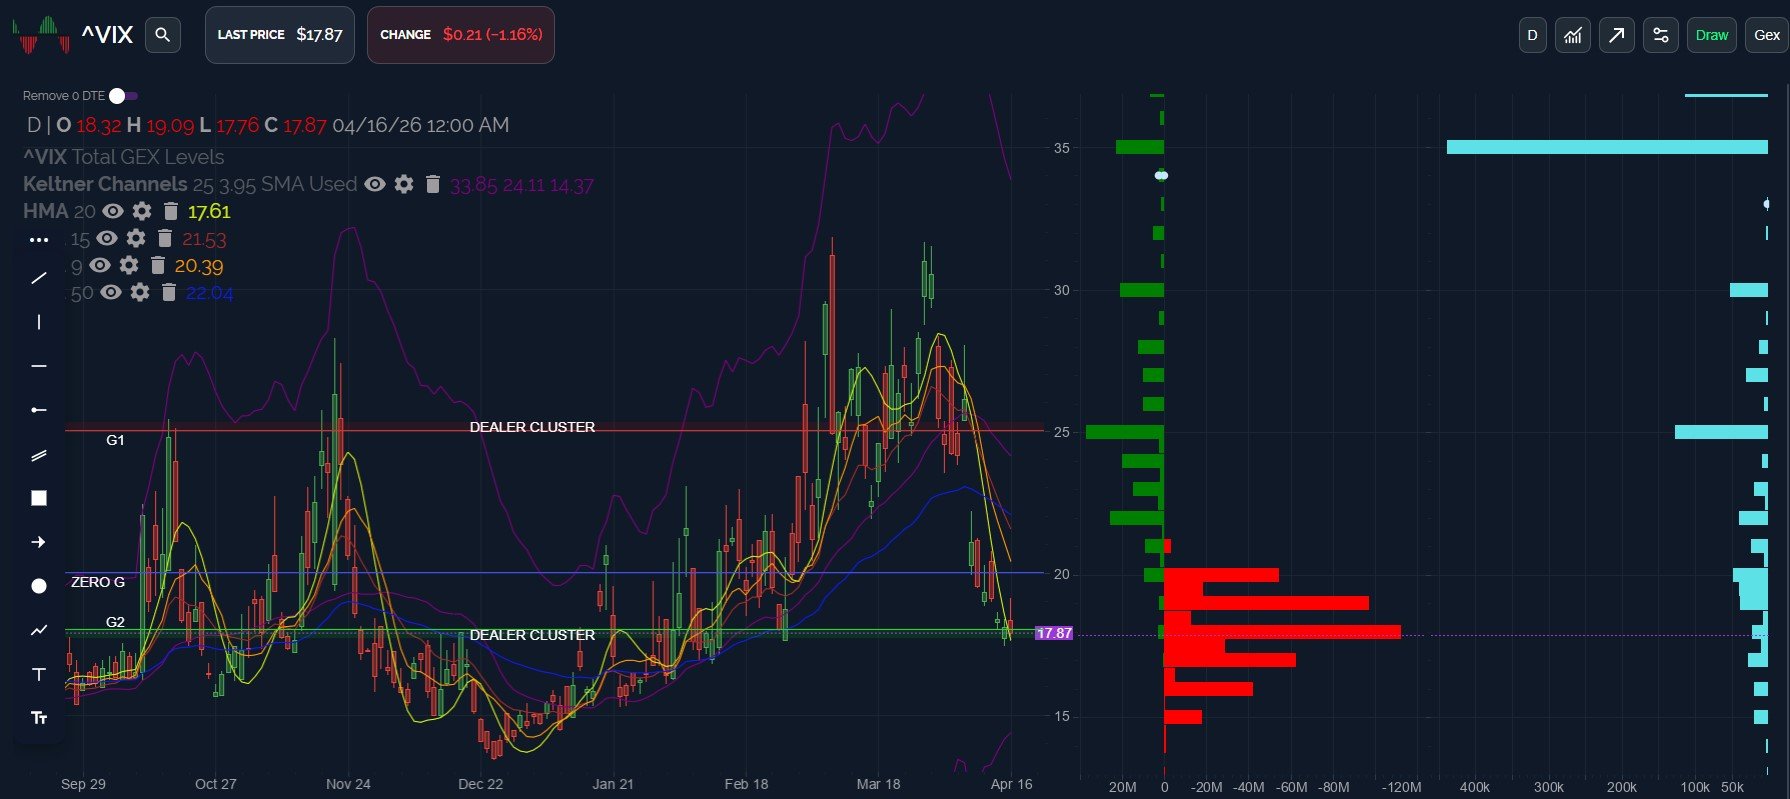
Task: Click the green GEX bar at strike 25
Action: [1125, 432]
